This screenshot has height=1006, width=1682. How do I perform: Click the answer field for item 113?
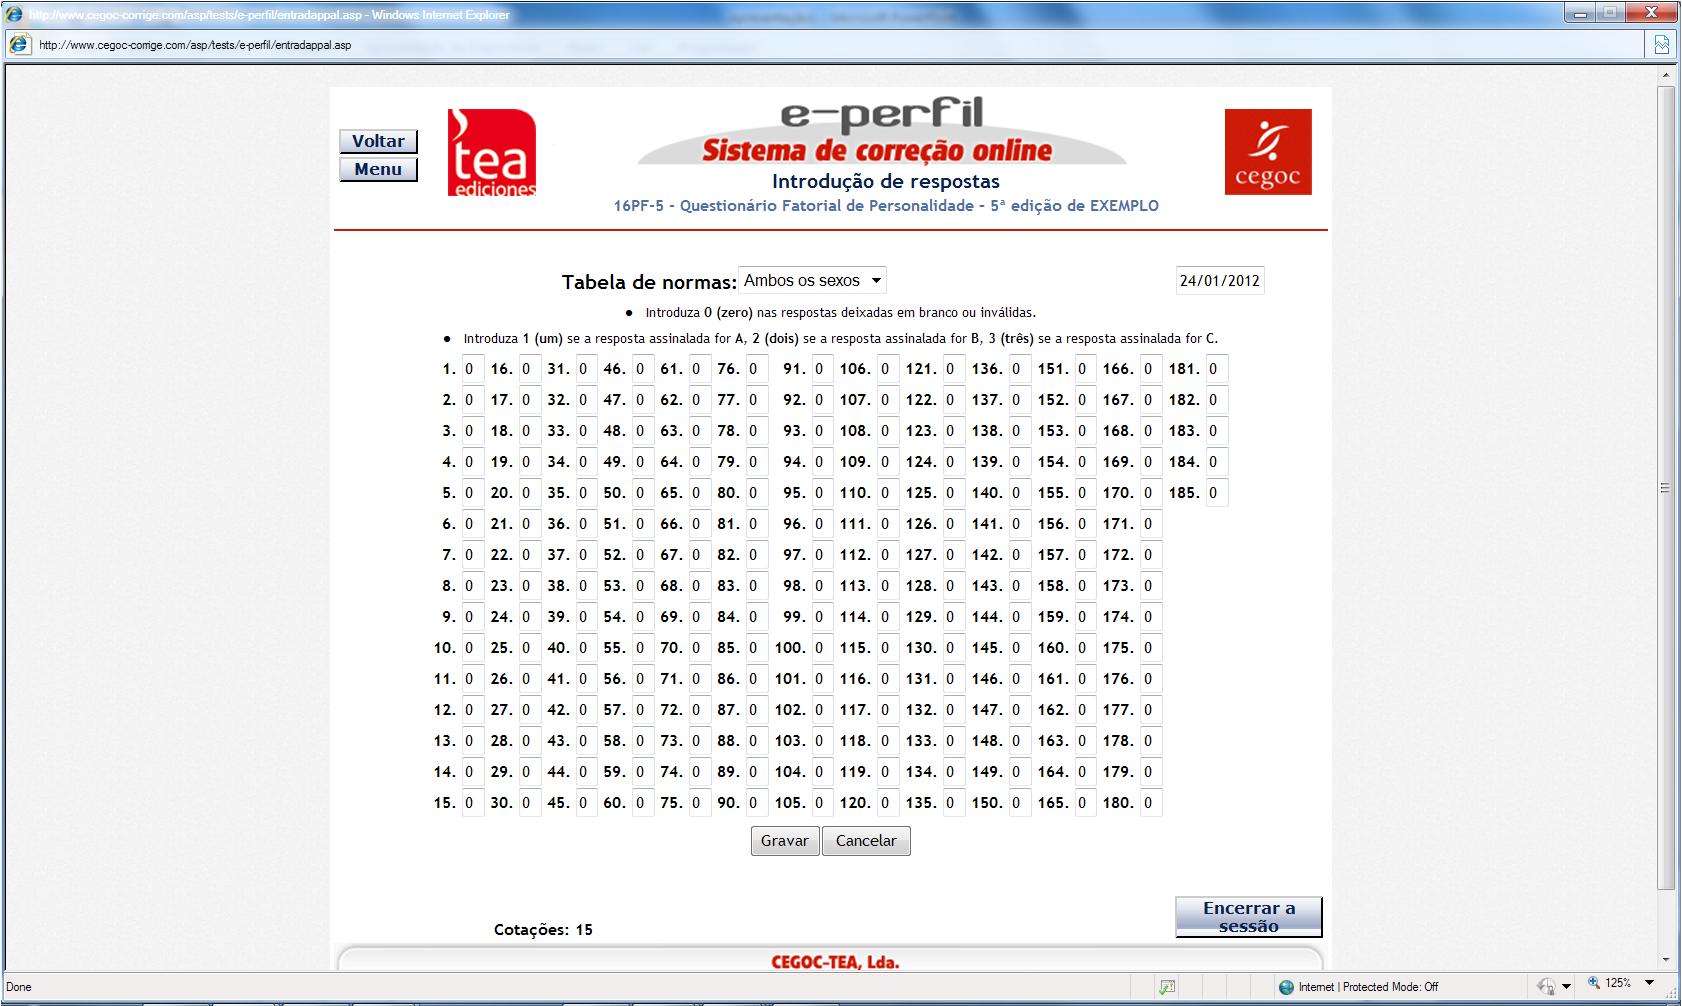click(x=889, y=586)
